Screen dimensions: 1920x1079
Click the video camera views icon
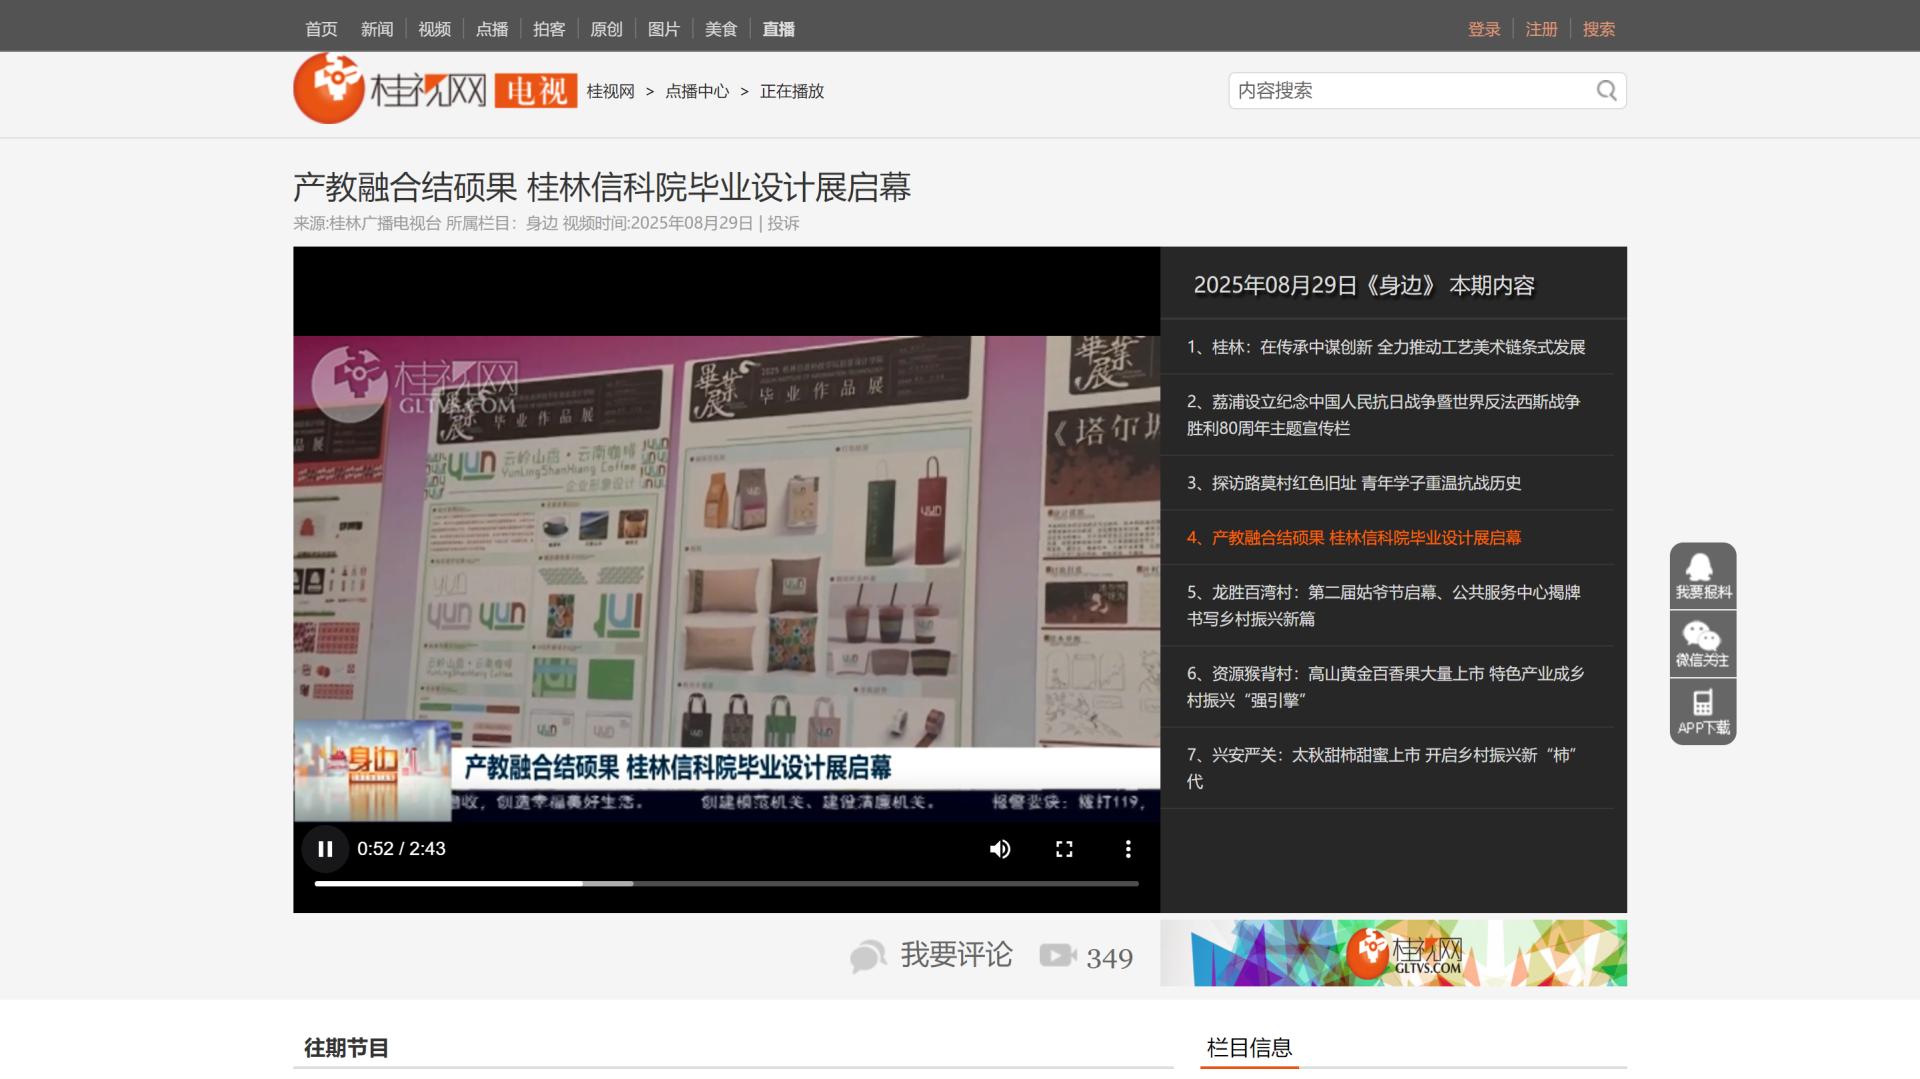click(x=1057, y=956)
